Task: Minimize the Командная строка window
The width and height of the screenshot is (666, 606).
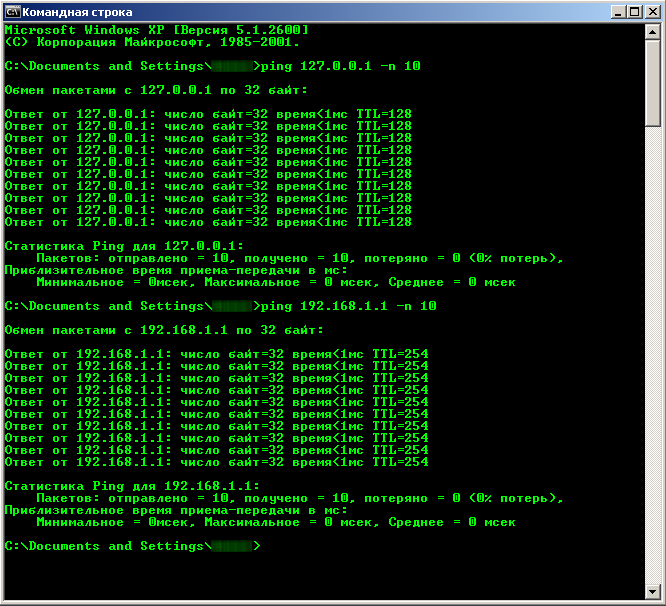Action: pyautogui.click(x=616, y=12)
